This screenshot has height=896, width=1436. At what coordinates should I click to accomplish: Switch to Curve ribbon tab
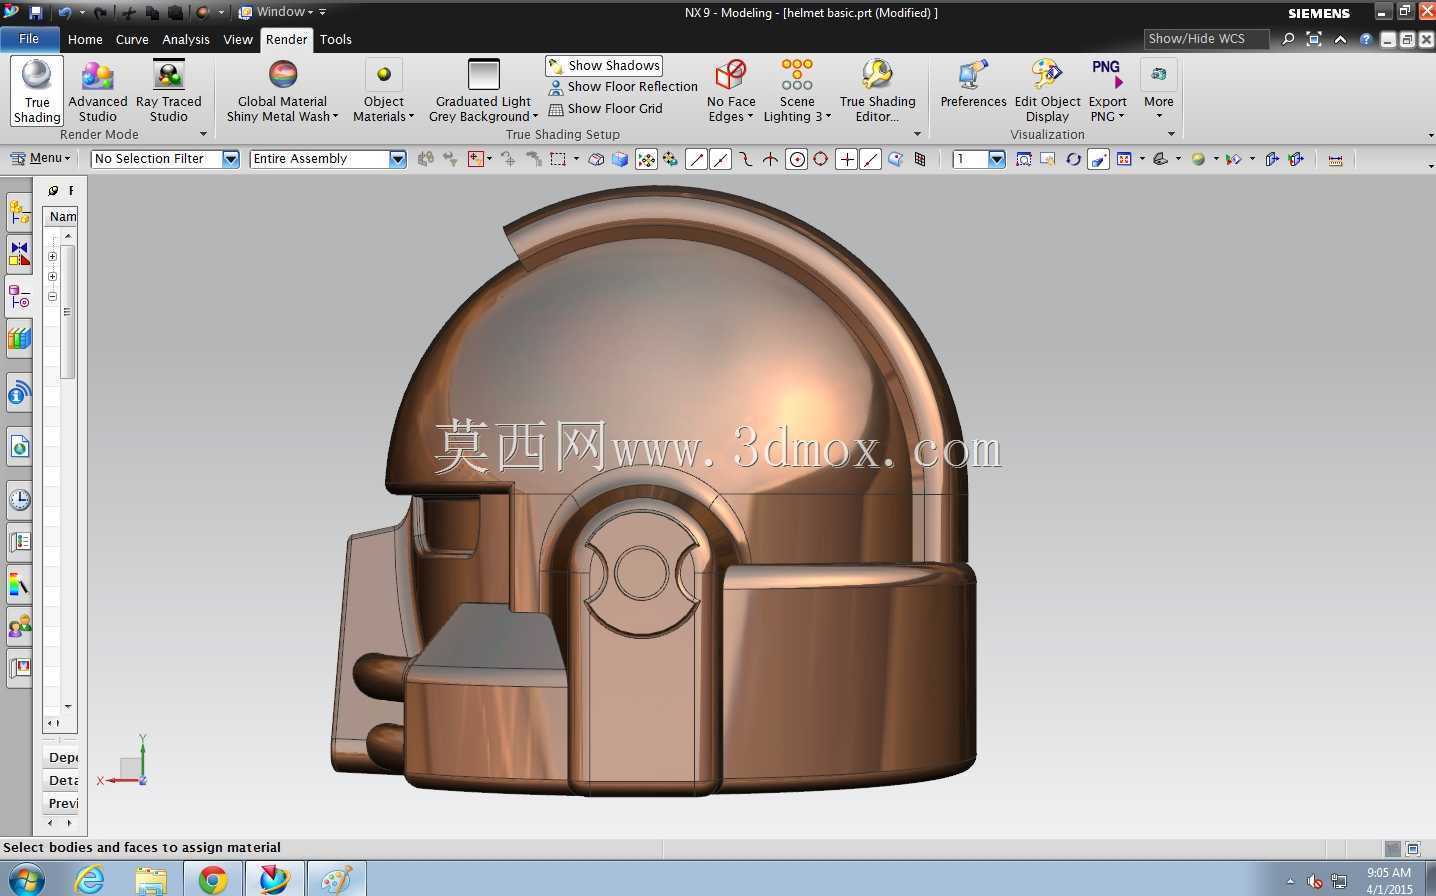132,40
